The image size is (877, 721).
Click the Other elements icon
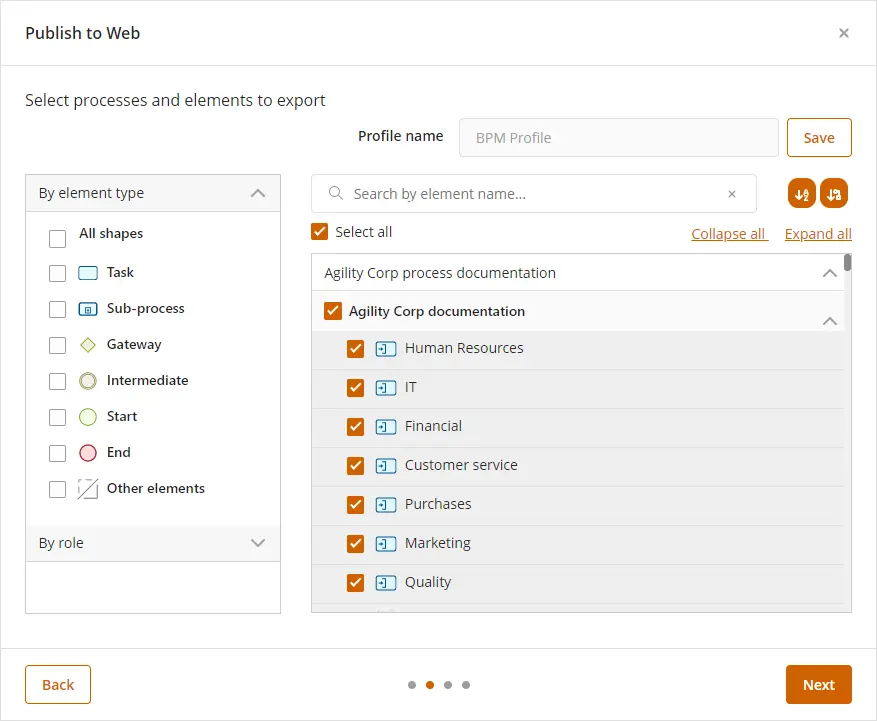[x=88, y=489]
